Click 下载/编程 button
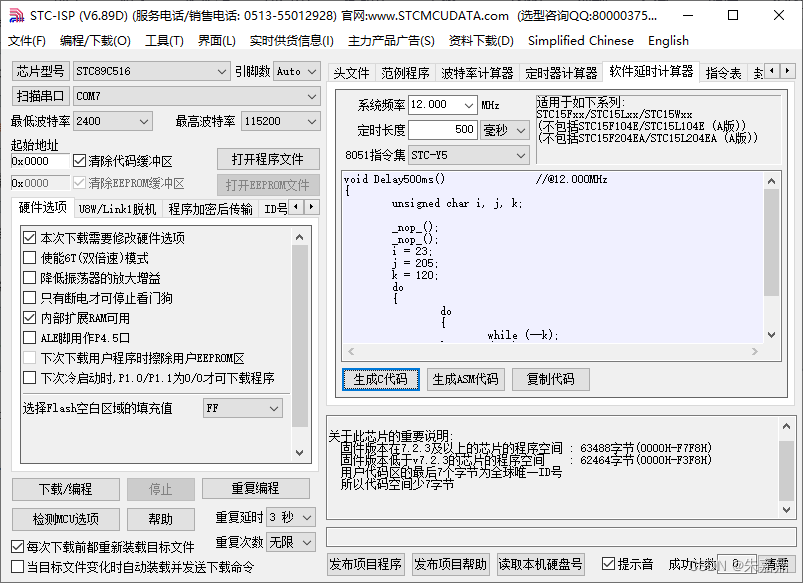The image size is (803, 583). tap(66, 489)
